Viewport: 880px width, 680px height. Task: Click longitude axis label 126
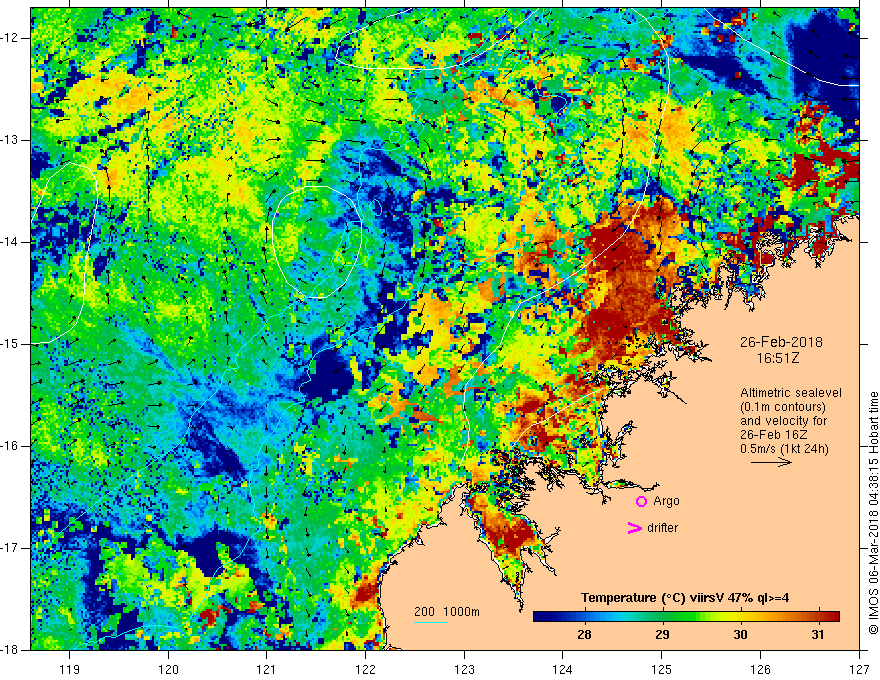tap(760, 669)
